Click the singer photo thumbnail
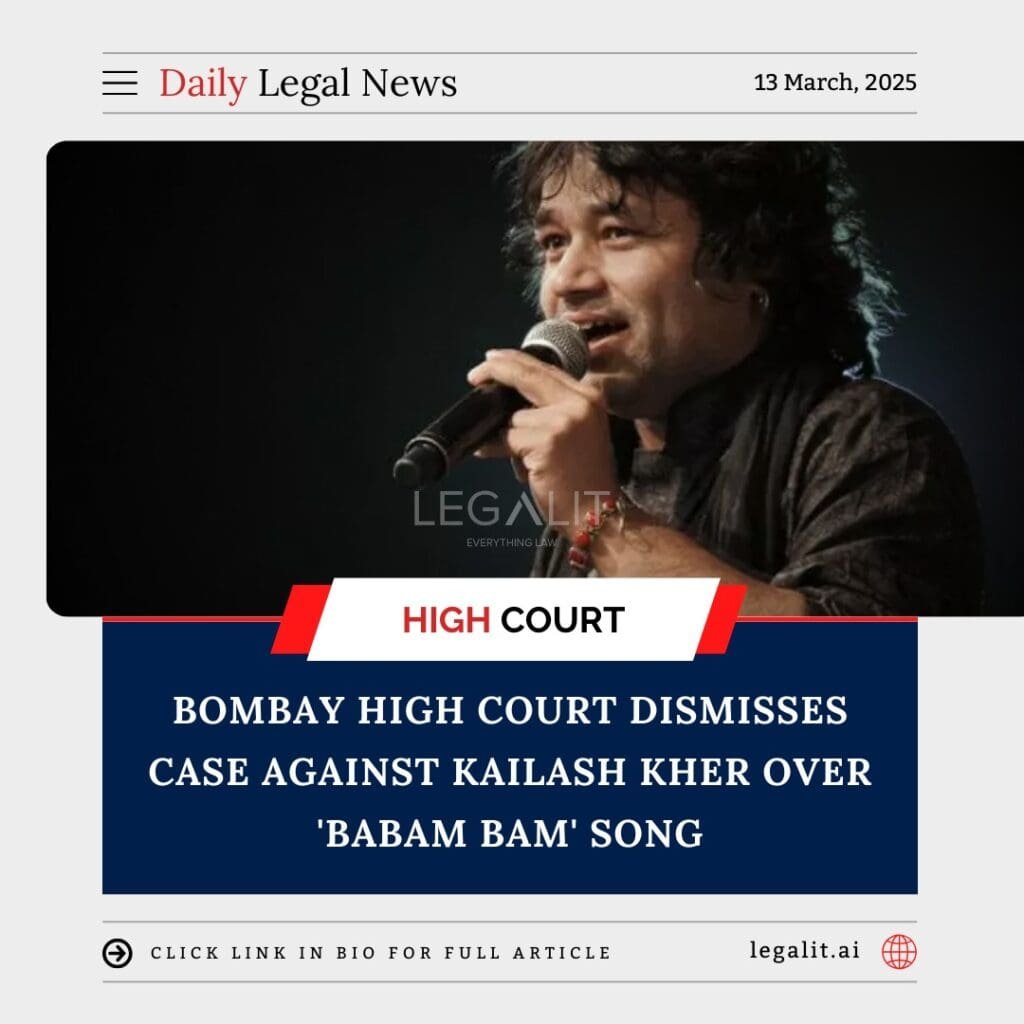Viewport: 1024px width, 1024px height. (x=535, y=378)
